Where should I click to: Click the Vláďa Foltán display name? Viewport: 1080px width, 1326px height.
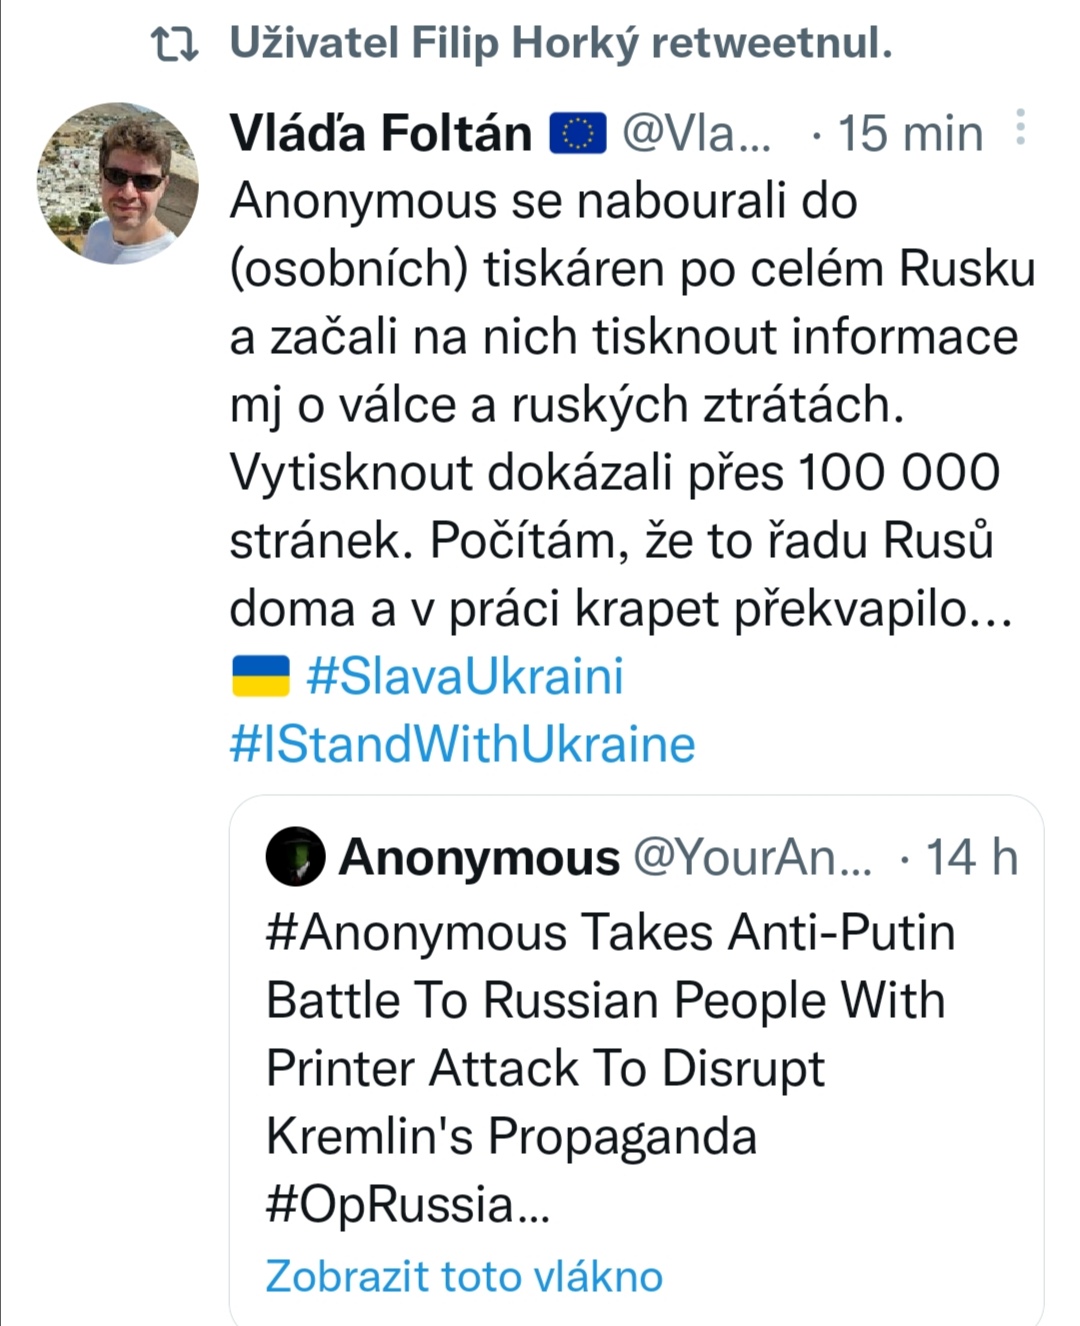pyautogui.click(x=381, y=133)
